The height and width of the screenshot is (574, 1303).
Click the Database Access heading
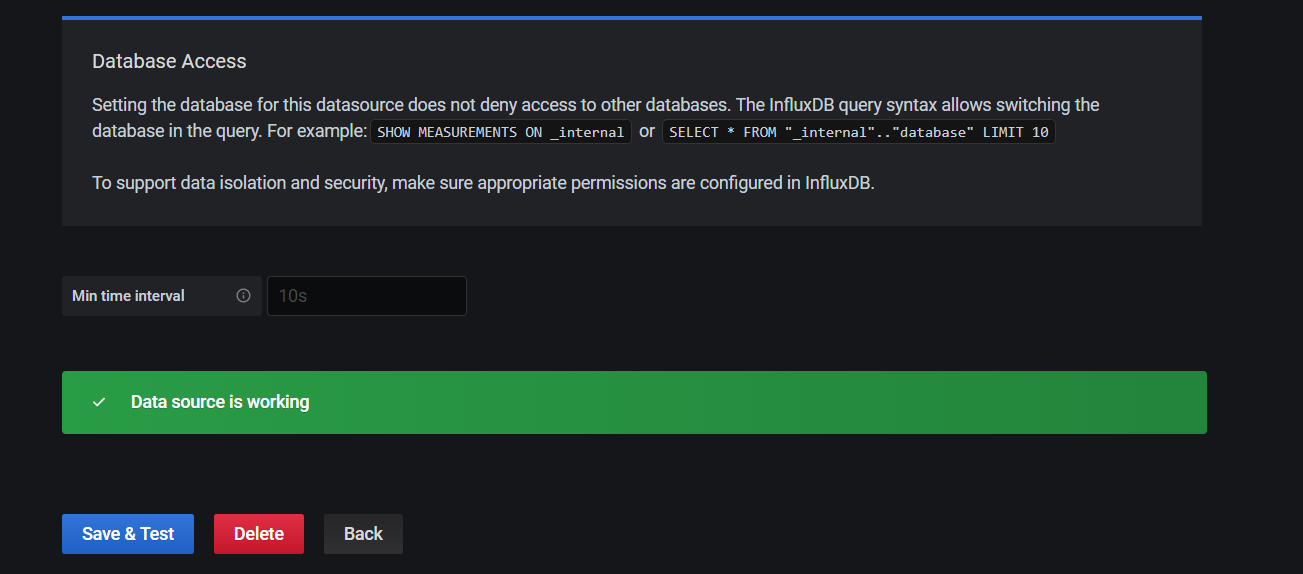tap(169, 61)
